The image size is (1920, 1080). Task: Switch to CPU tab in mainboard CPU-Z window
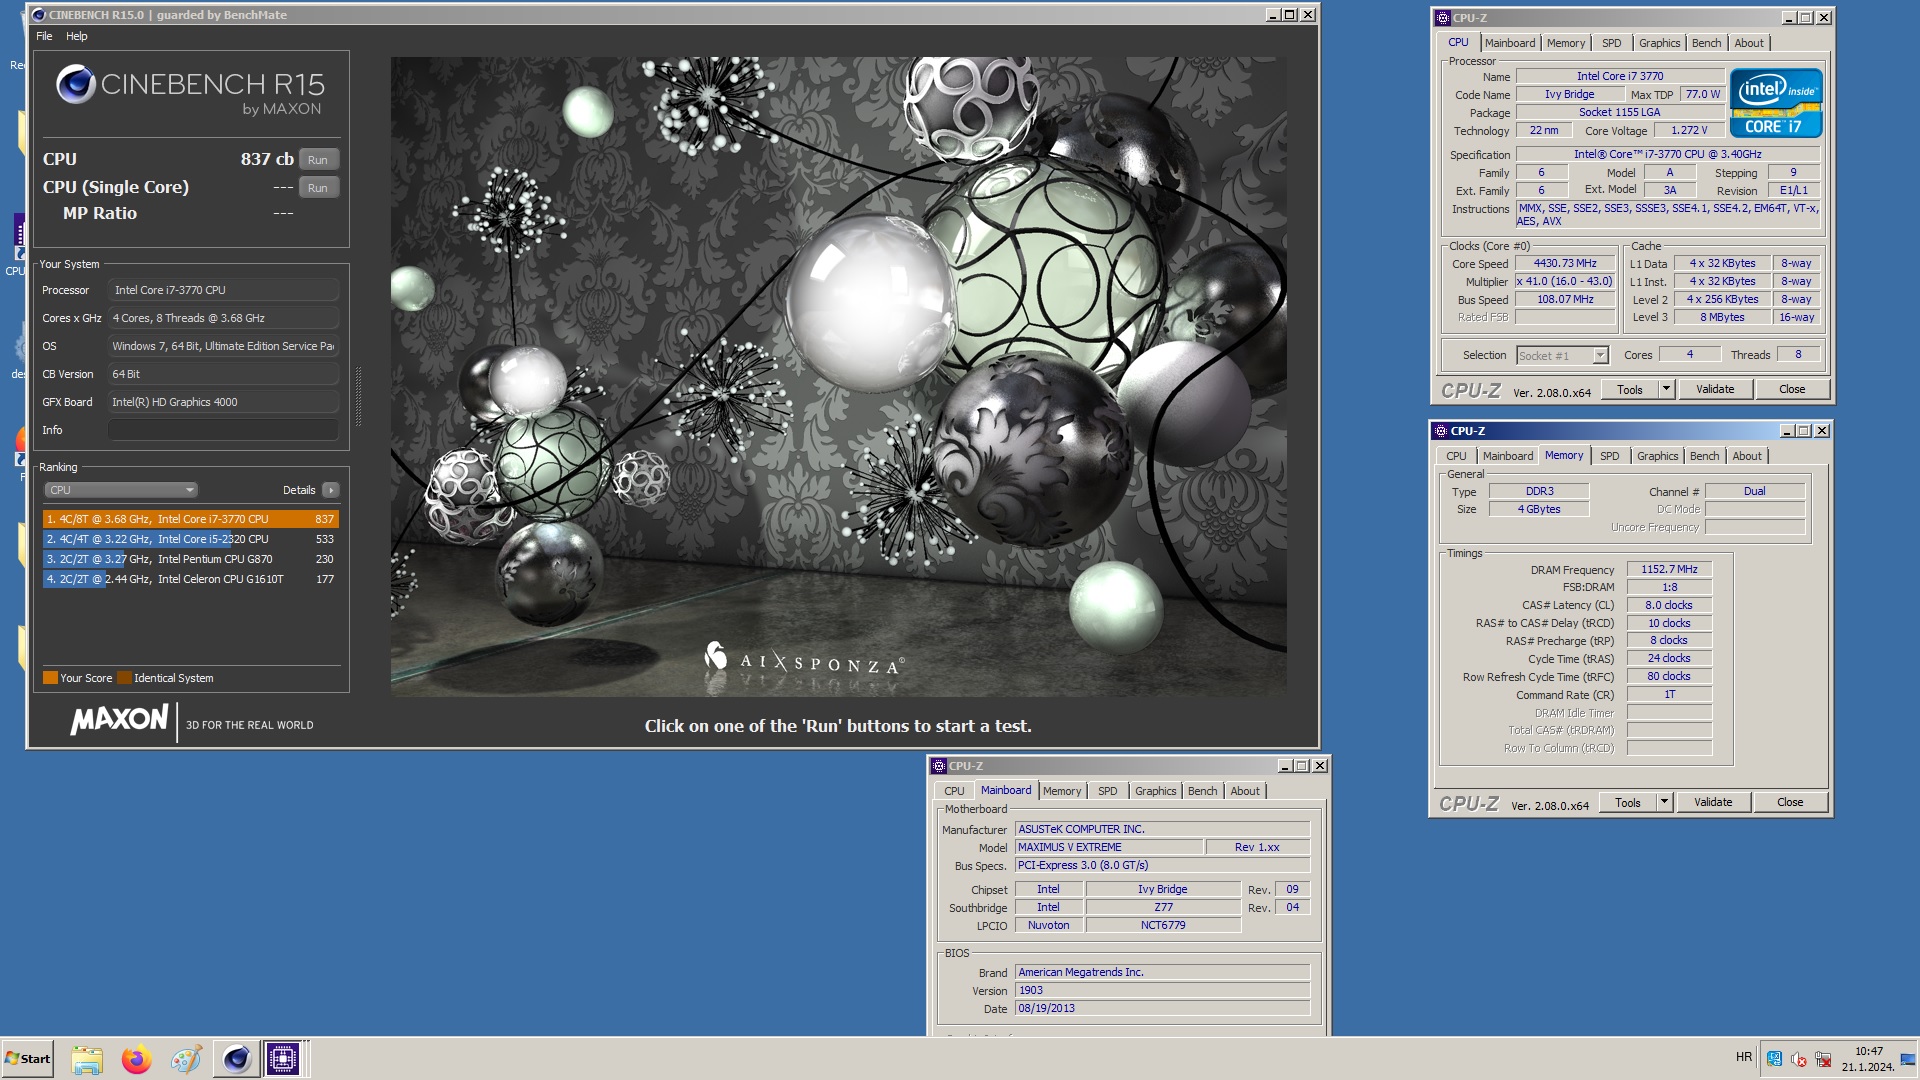(954, 791)
